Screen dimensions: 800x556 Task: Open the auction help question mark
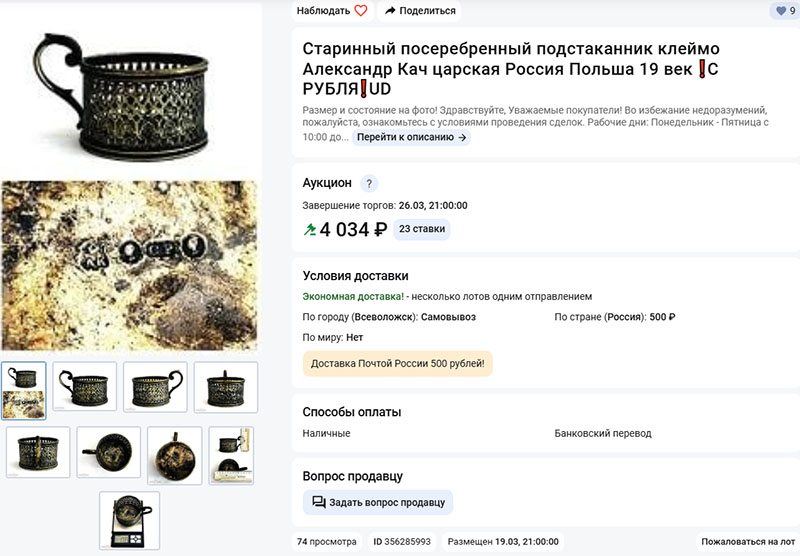tap(369, 183)
